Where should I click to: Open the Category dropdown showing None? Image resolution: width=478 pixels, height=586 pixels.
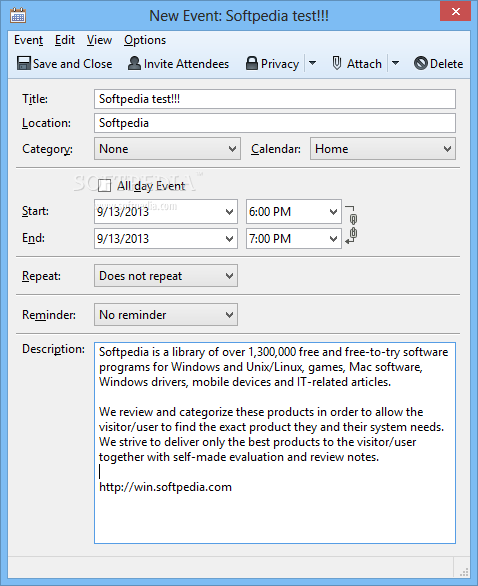coord(167,149)
